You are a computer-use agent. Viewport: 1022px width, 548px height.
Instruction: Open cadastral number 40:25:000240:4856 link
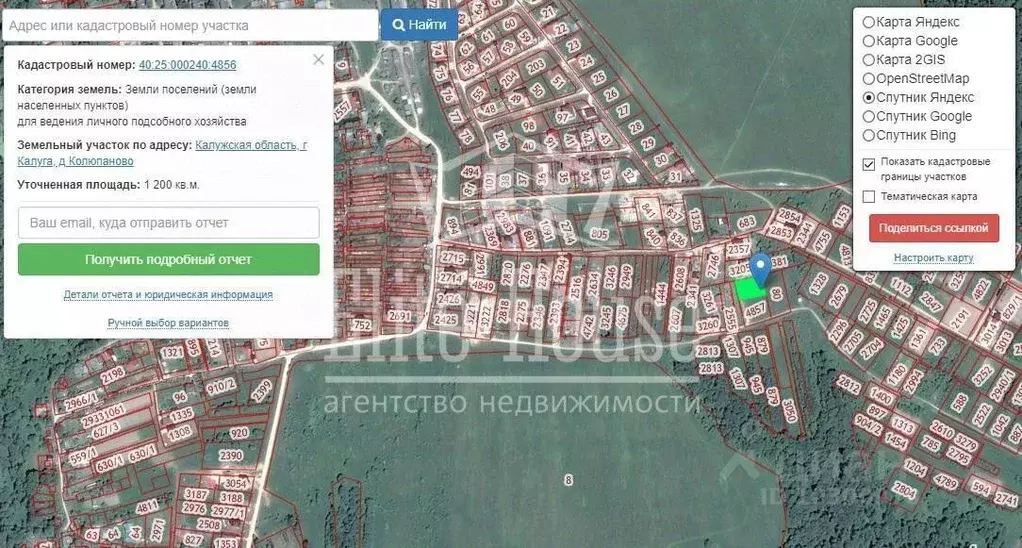coord(188,65)
